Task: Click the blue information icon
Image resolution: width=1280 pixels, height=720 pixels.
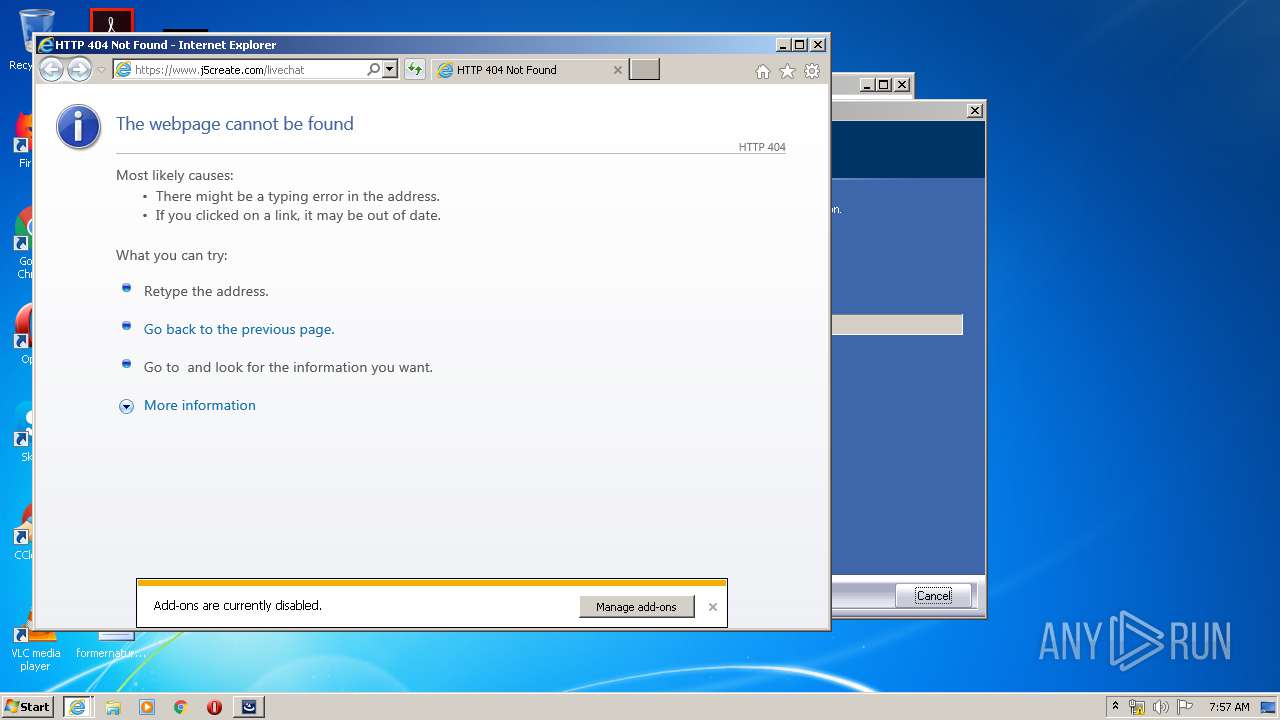Action: [78, 127]
